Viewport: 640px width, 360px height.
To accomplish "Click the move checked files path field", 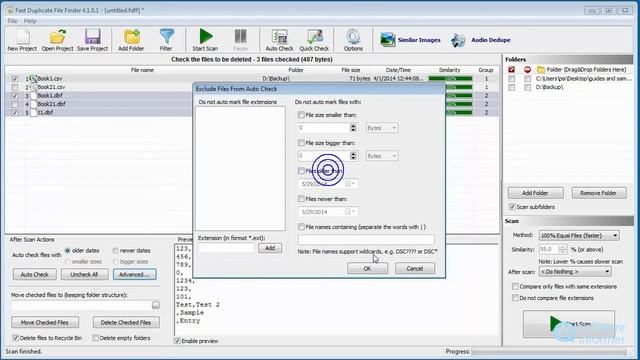I will point(82,305).
